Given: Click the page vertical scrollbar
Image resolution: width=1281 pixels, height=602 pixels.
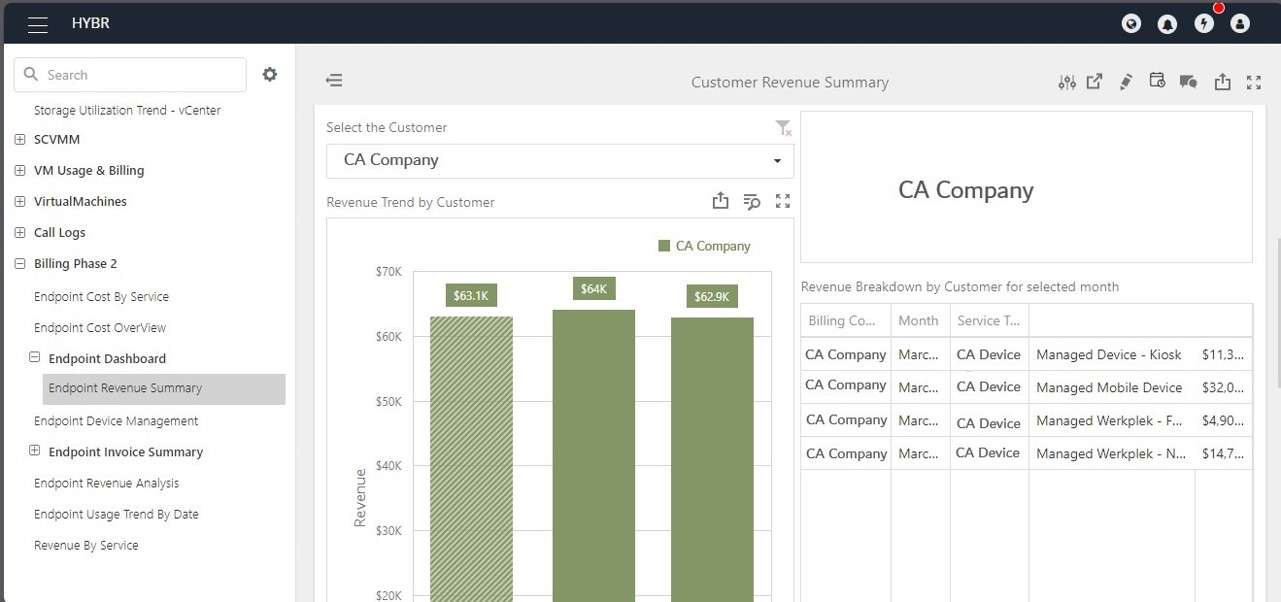Looking at the screenshot, I should pyautogui.click(x=1277, y=312).
